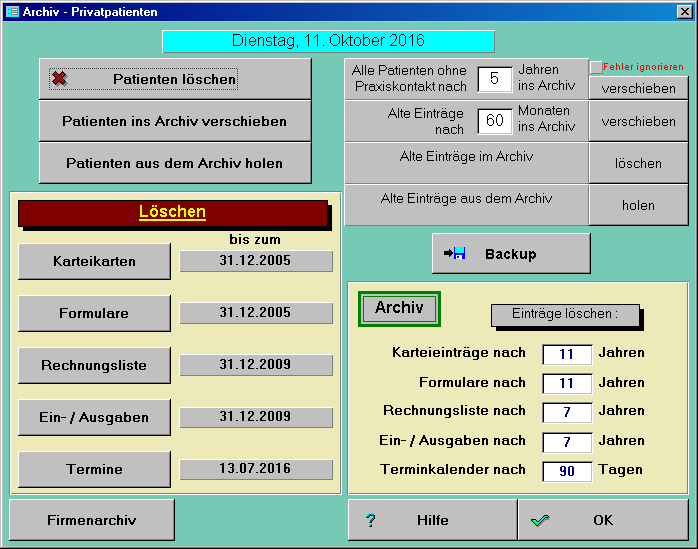
Task: Click the app icon in title bar
Action: (11, 11)
